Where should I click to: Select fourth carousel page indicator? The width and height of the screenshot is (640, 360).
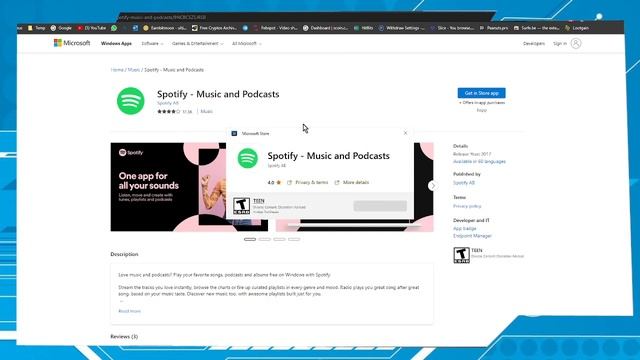click(x=294, y=239)
